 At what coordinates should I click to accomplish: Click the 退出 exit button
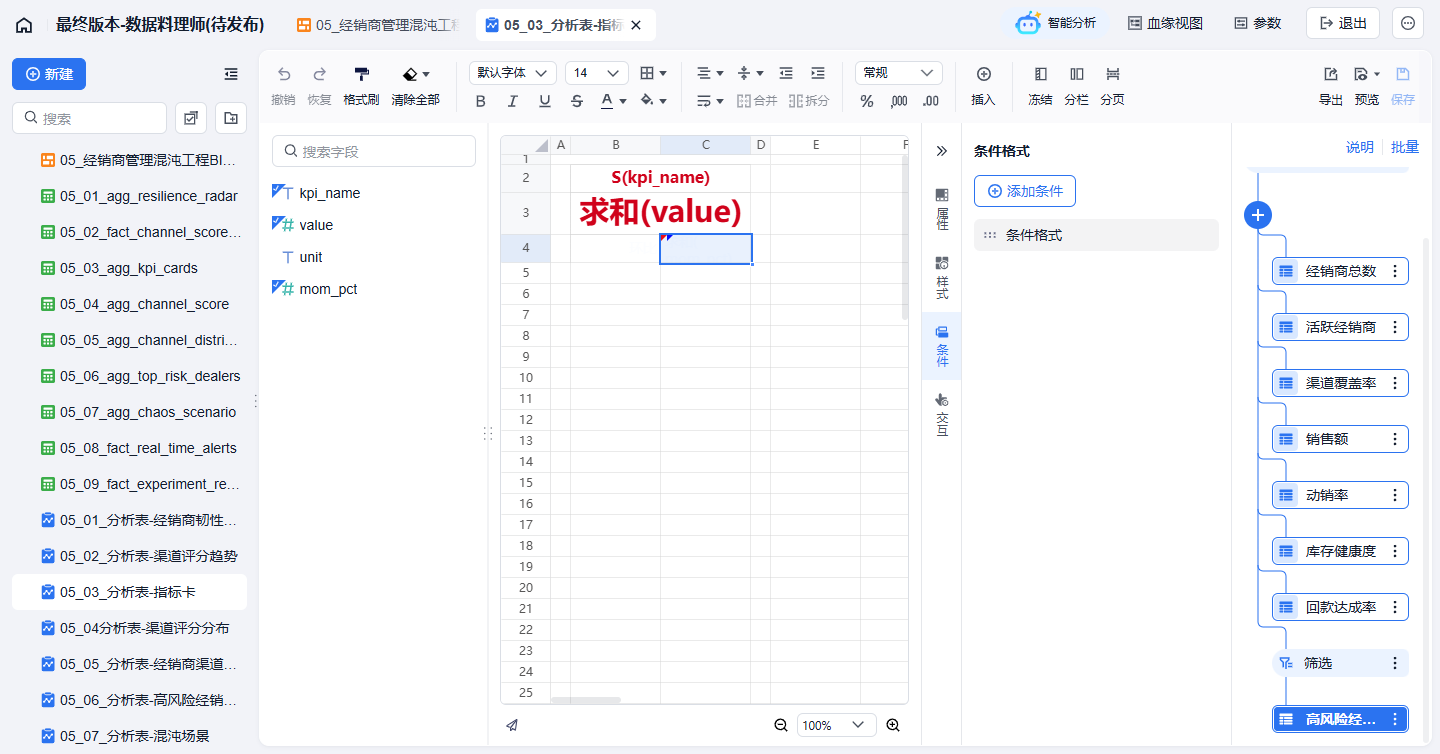(1343, 23)
